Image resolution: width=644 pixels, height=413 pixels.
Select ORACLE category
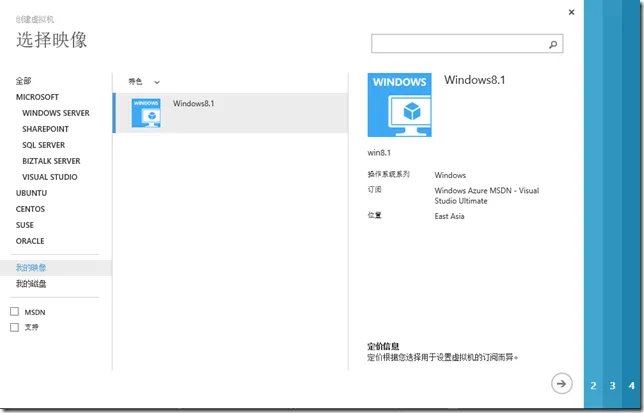click(30, 241)
